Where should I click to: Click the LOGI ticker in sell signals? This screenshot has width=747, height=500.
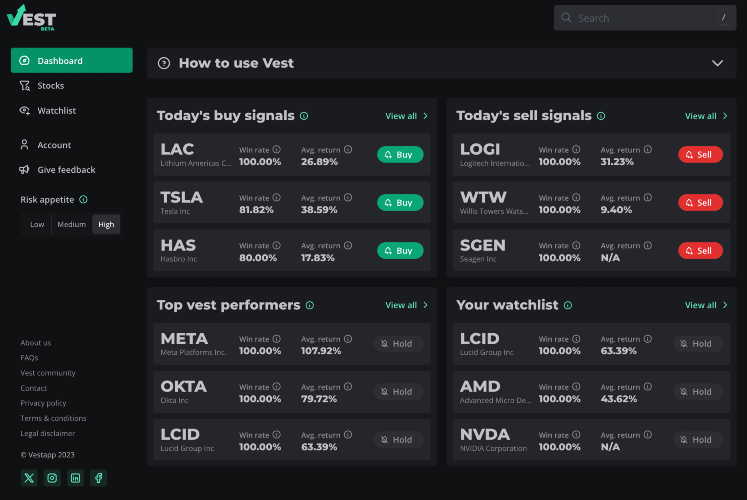pos(480,150)
